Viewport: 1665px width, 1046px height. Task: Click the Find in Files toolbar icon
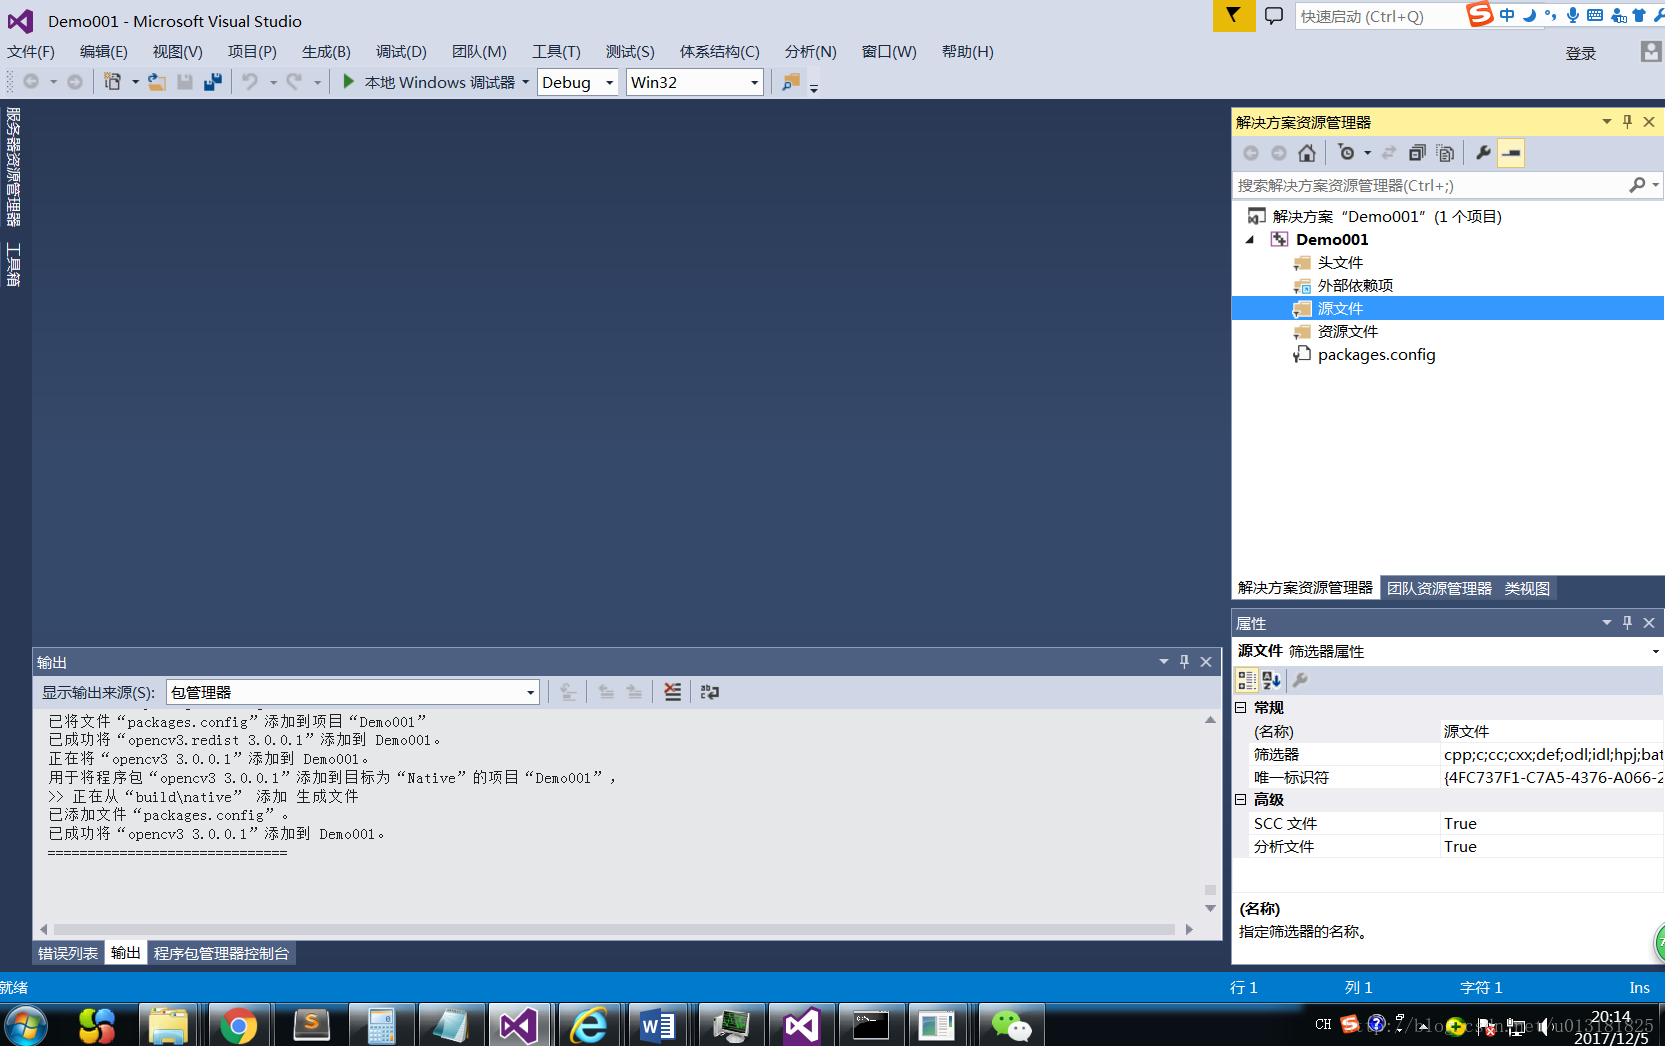point(791,82)
